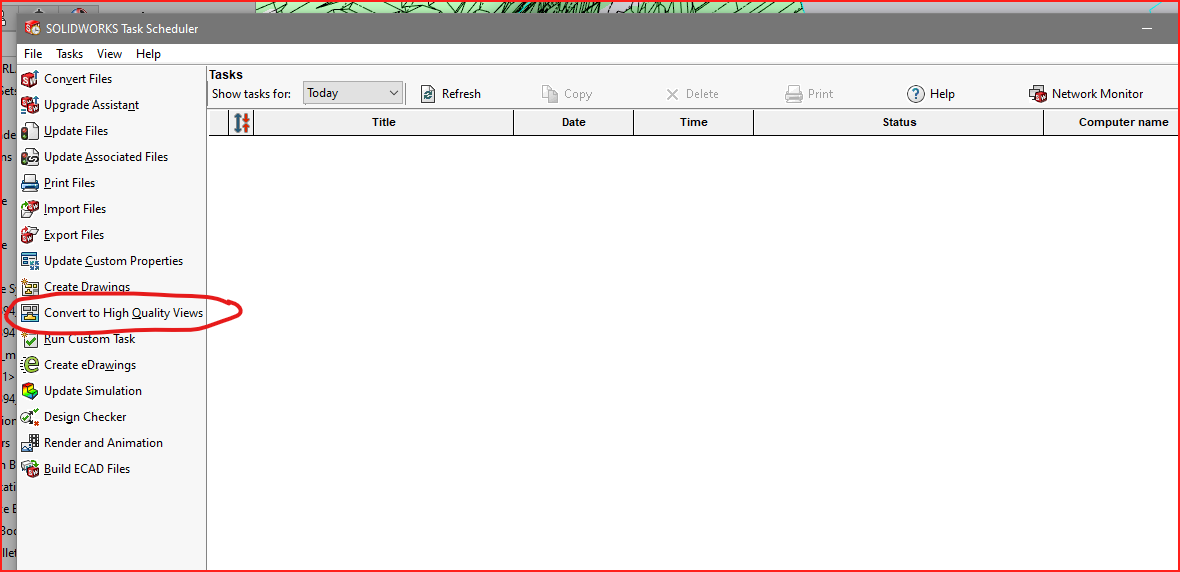Click the Run Custom Task checkmark icon
1180x572 pixels.
[x=29, y=339]
